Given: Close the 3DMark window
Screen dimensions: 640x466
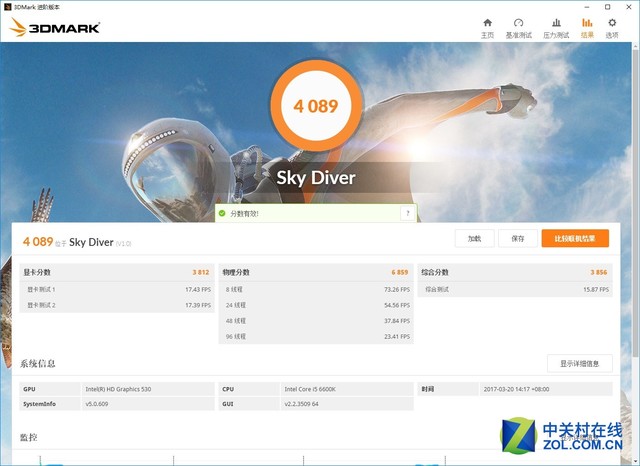Looking at the screenshot, I should [x=629, y=7].
